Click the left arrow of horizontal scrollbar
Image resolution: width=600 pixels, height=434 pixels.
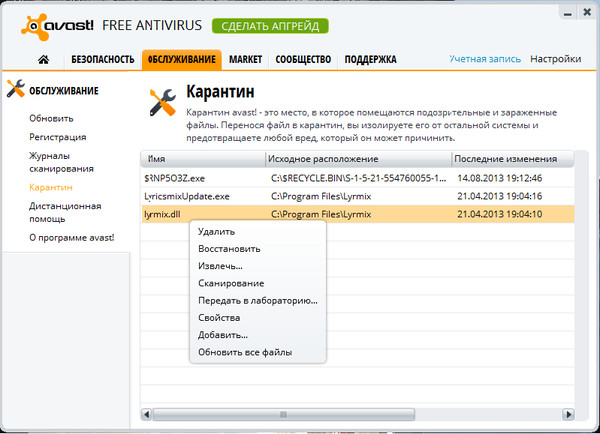[x=147, y=414]
